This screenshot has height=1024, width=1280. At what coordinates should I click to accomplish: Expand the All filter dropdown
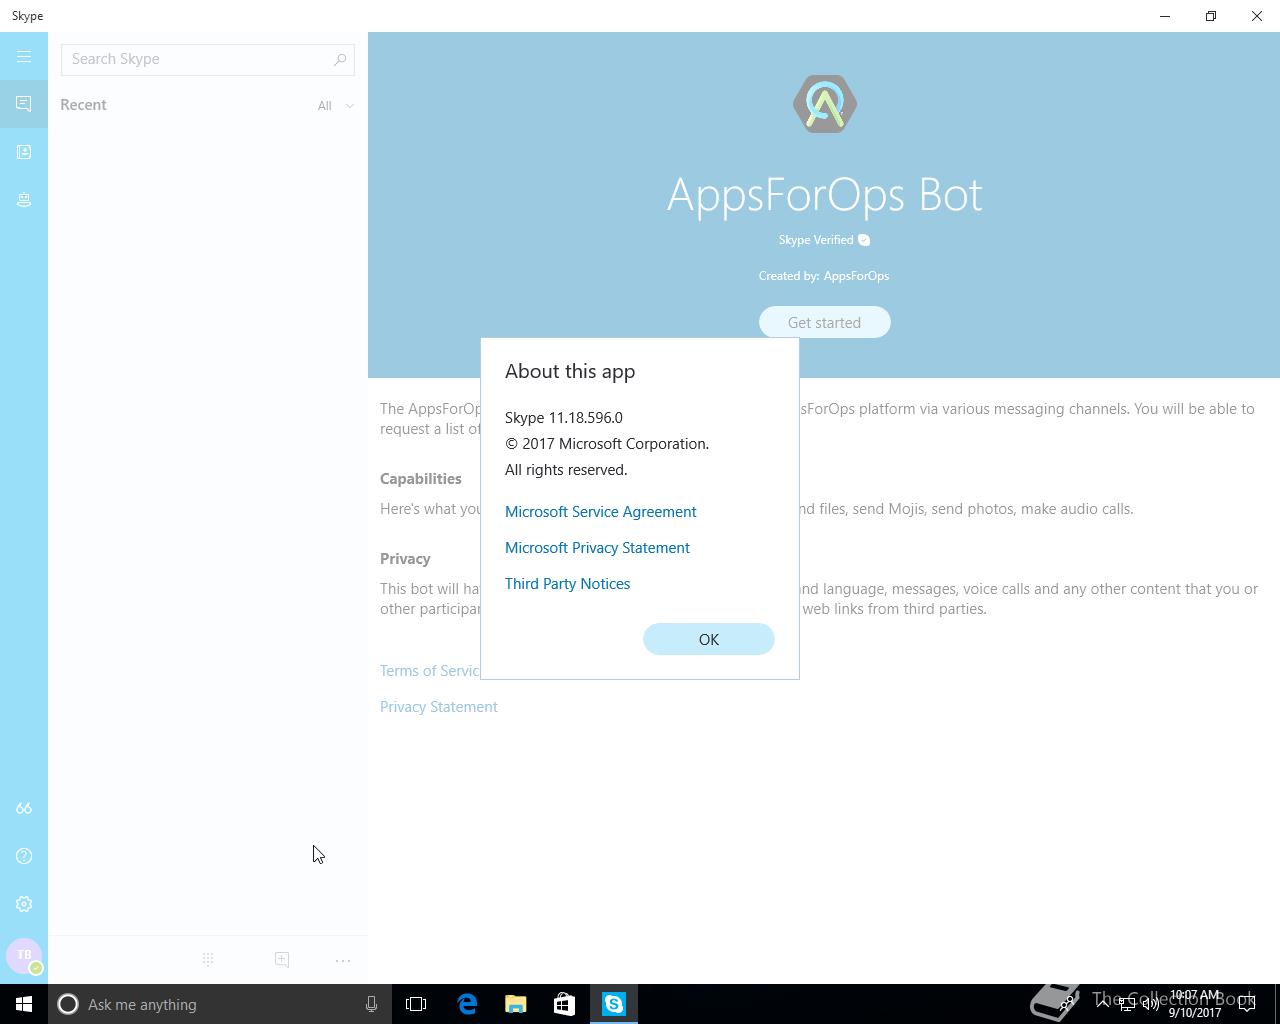(x=336, y=105)
